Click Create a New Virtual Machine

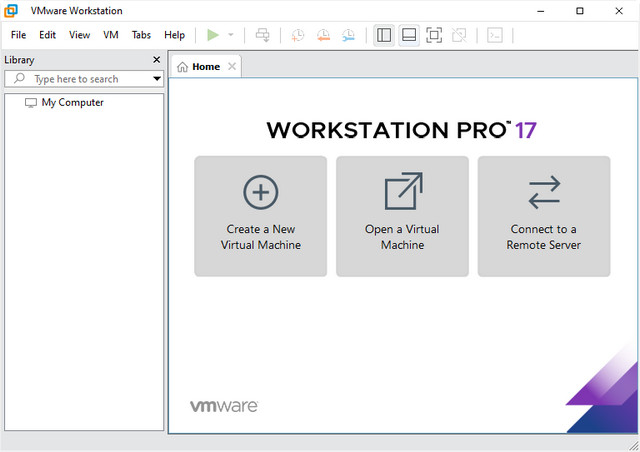(x=260, y=216)
